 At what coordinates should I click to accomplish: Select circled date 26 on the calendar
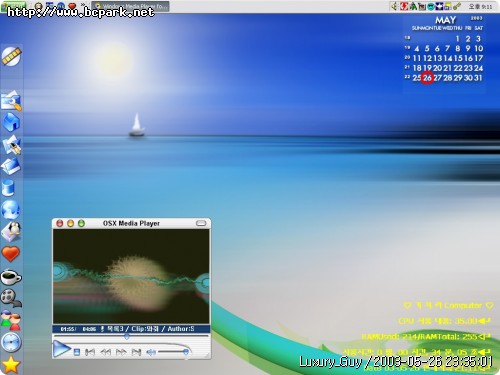(x=427, y=78)
